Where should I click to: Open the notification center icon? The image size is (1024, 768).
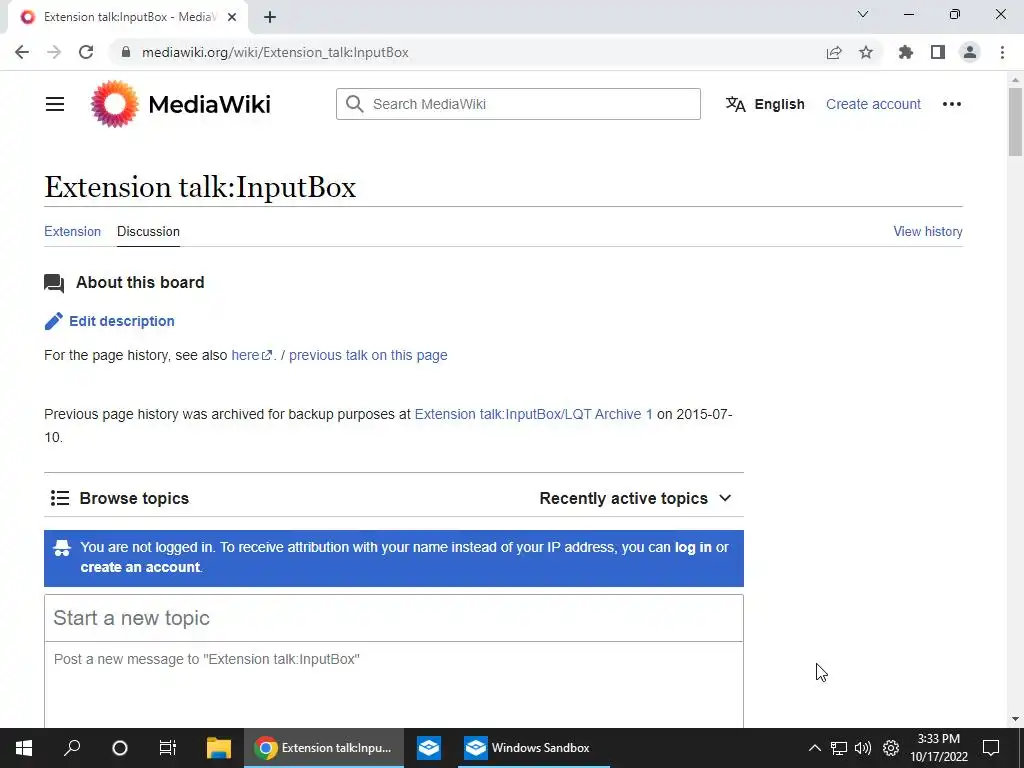[991, 748]
